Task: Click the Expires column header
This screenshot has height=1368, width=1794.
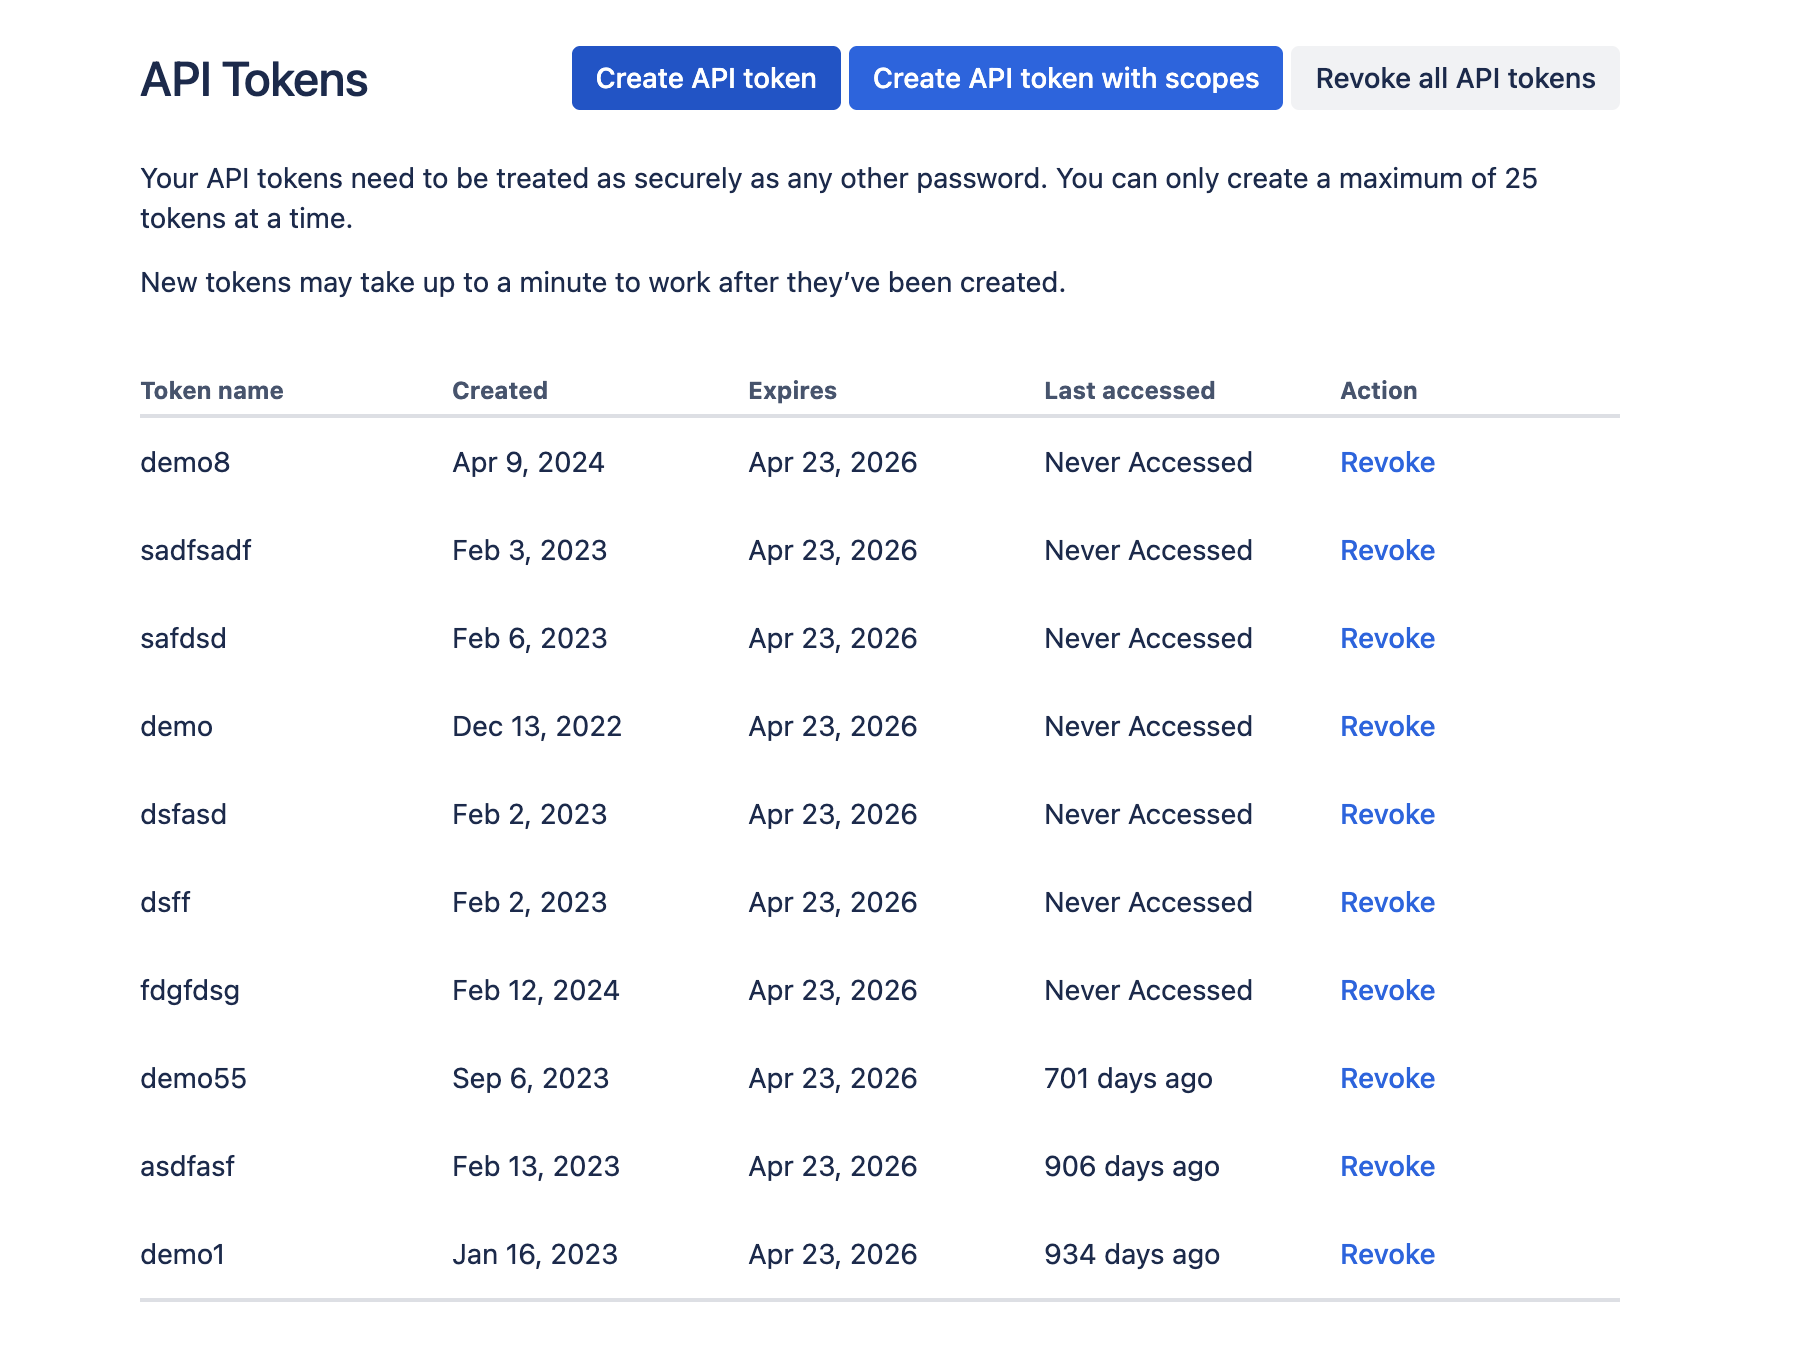Action: click(x=792, y=390)
